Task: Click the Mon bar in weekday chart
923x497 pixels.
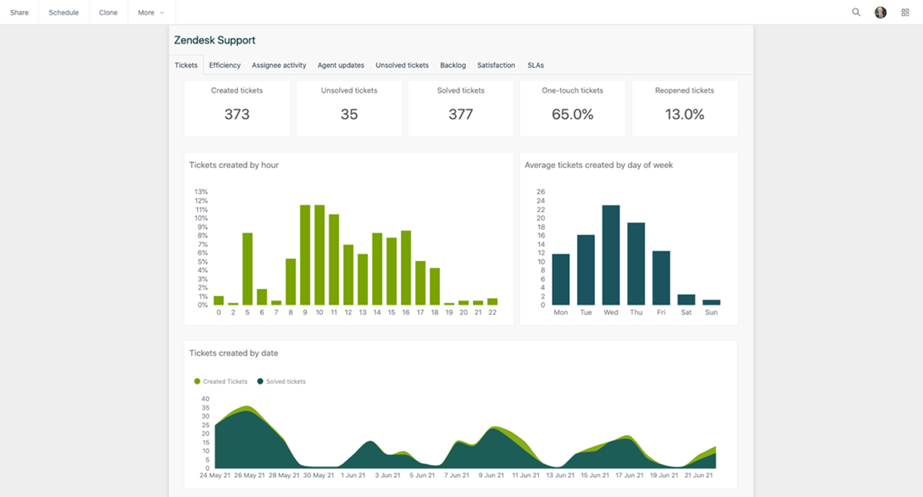Action: tap(561, 279)
